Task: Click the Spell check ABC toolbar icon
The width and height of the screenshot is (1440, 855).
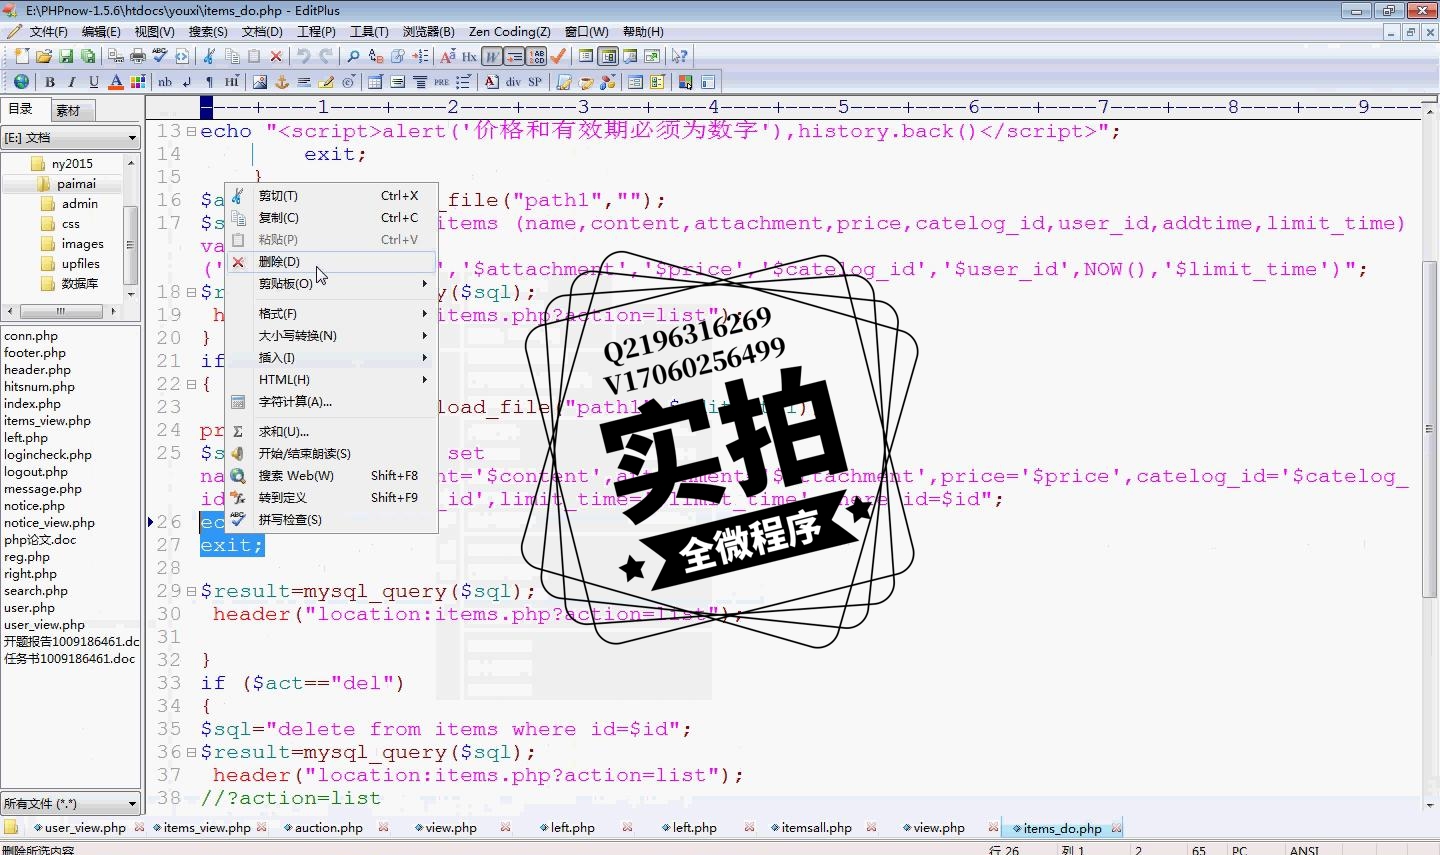Action: (160, 56)
